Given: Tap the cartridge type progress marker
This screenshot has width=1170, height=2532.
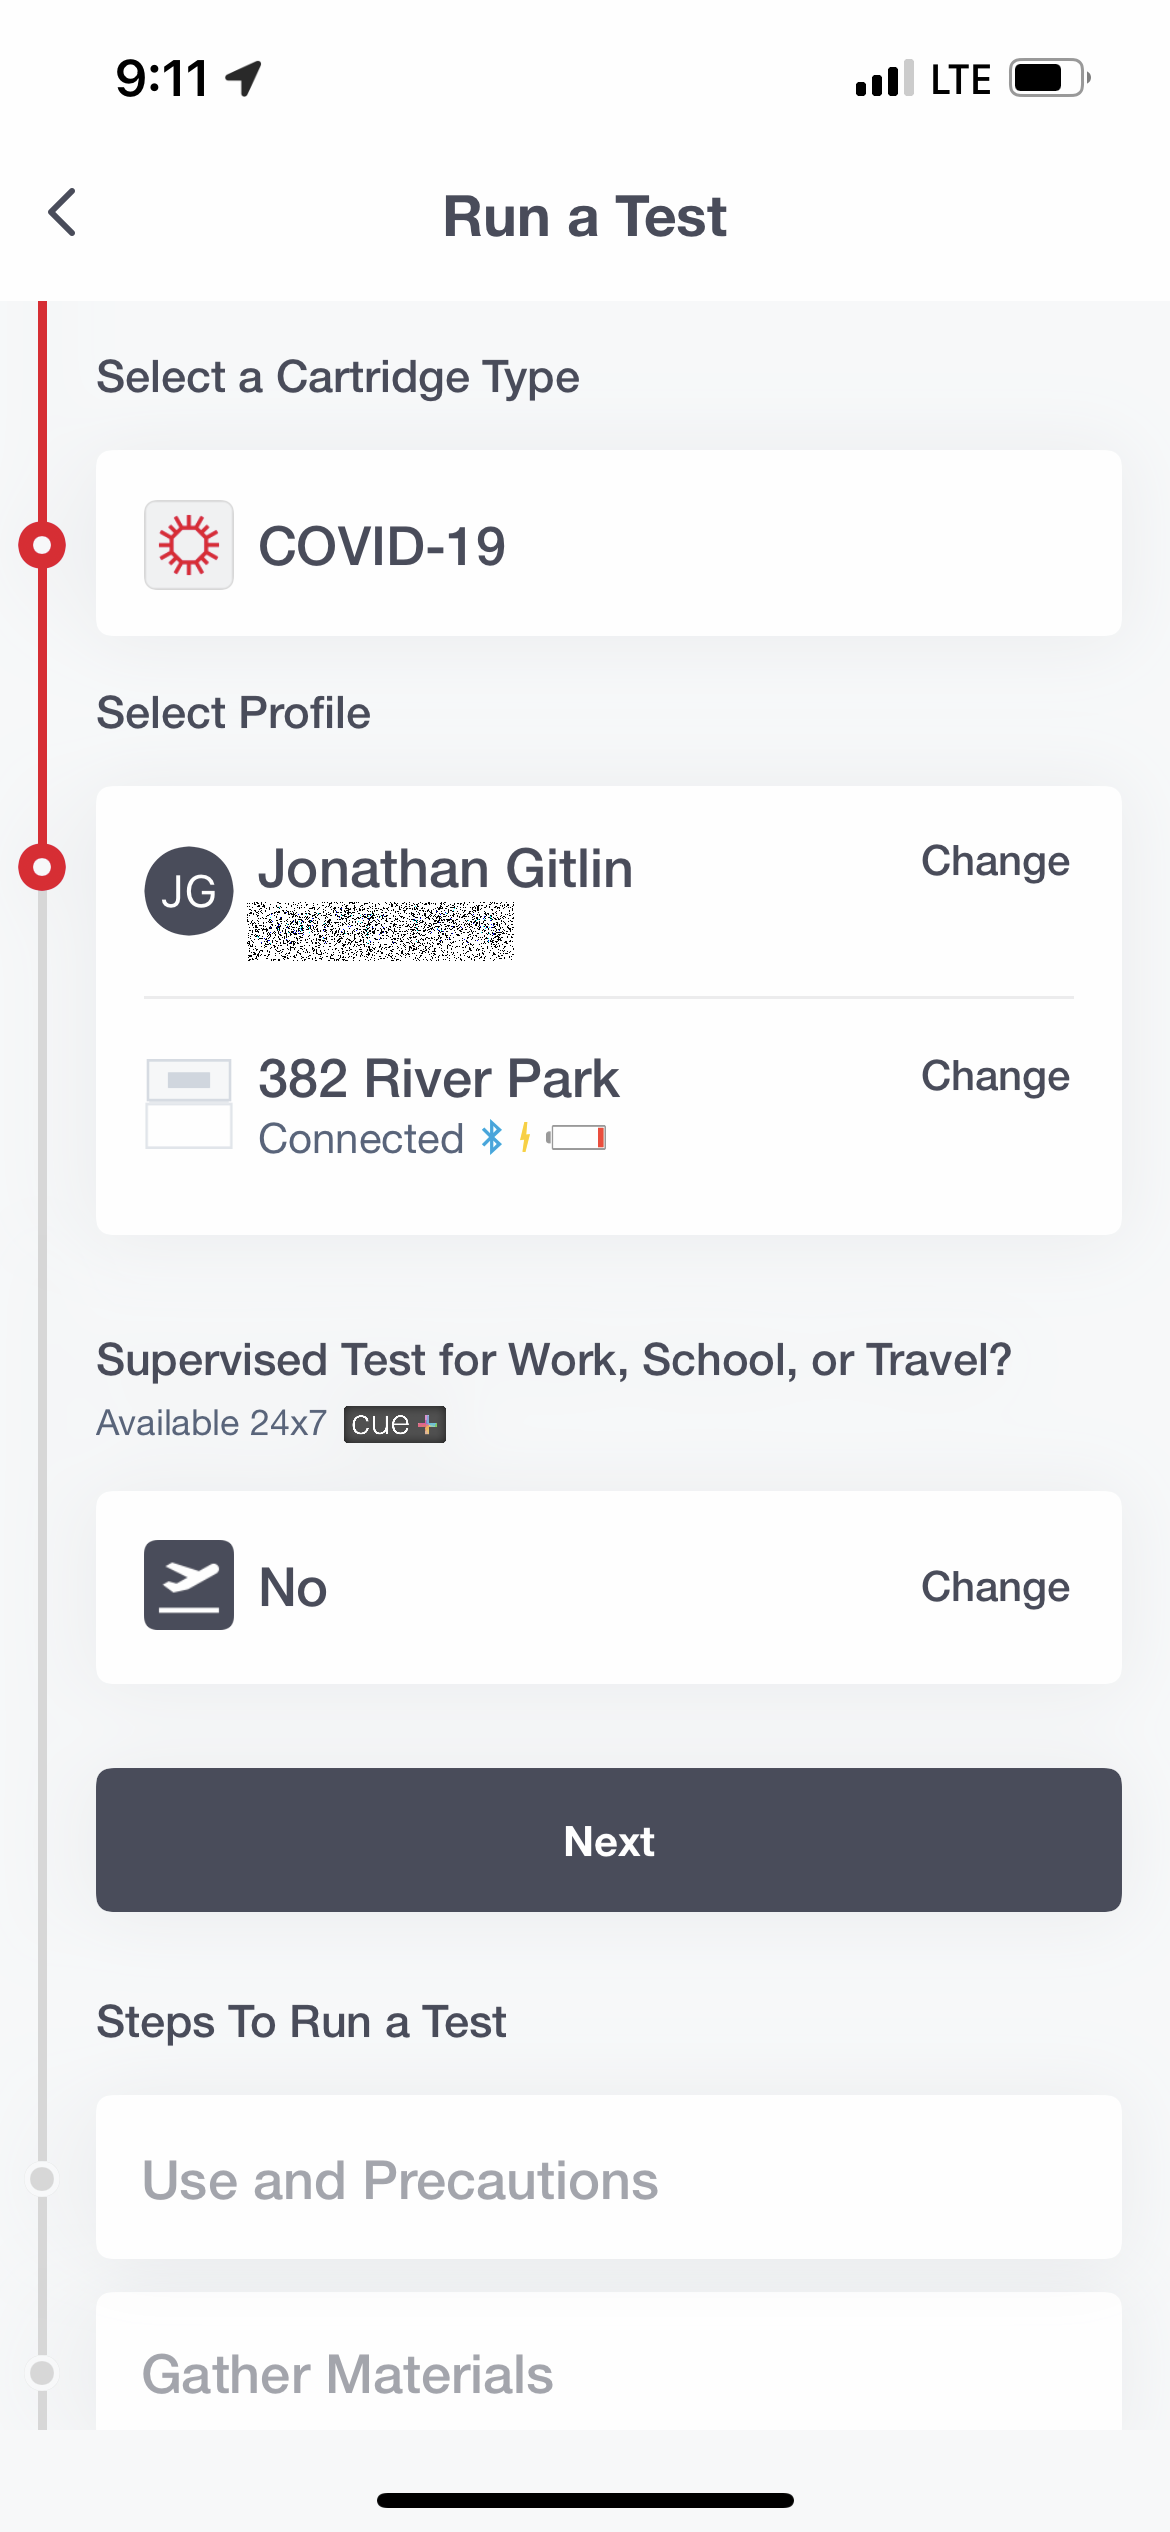Looking at the screenshot, I should tap(42, 545).
